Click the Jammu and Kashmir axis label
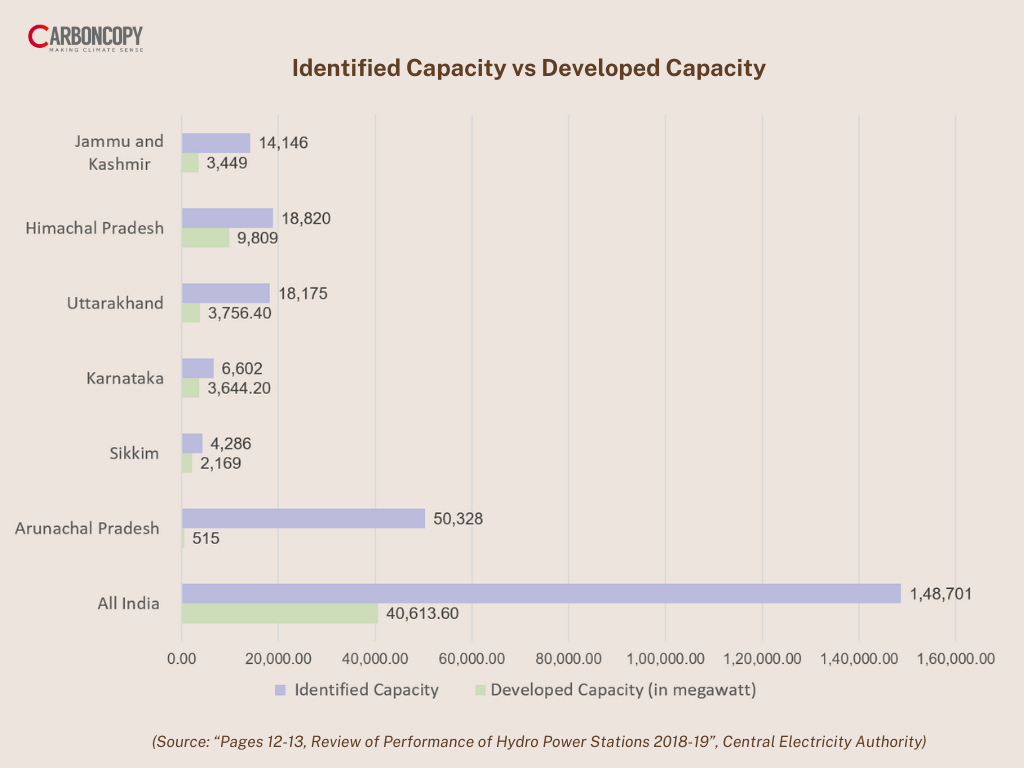Screen dimensions: 1024x768 119,152
